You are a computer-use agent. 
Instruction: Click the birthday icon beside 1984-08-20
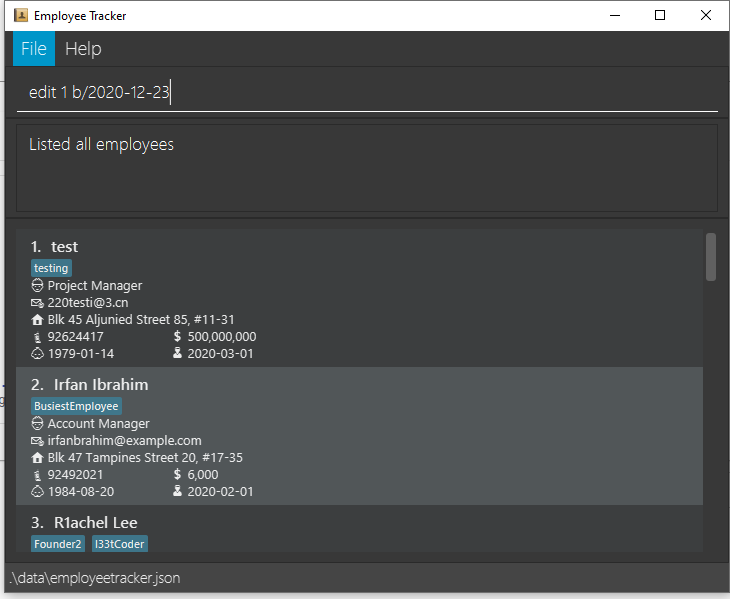point(37,492)
